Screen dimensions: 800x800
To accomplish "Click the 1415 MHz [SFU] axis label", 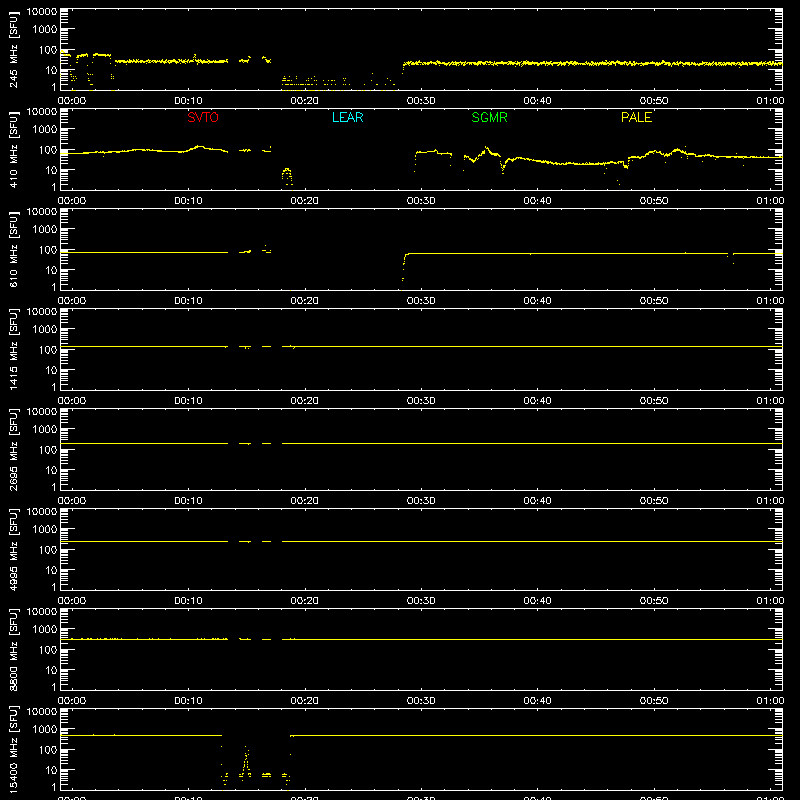I will pyautogui.click(x=13, y=349).
